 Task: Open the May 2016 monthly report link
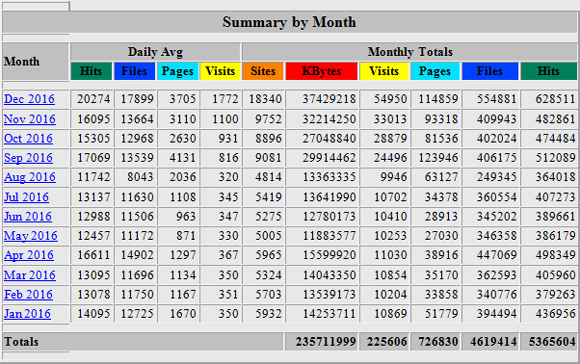(x=31, y=236)
